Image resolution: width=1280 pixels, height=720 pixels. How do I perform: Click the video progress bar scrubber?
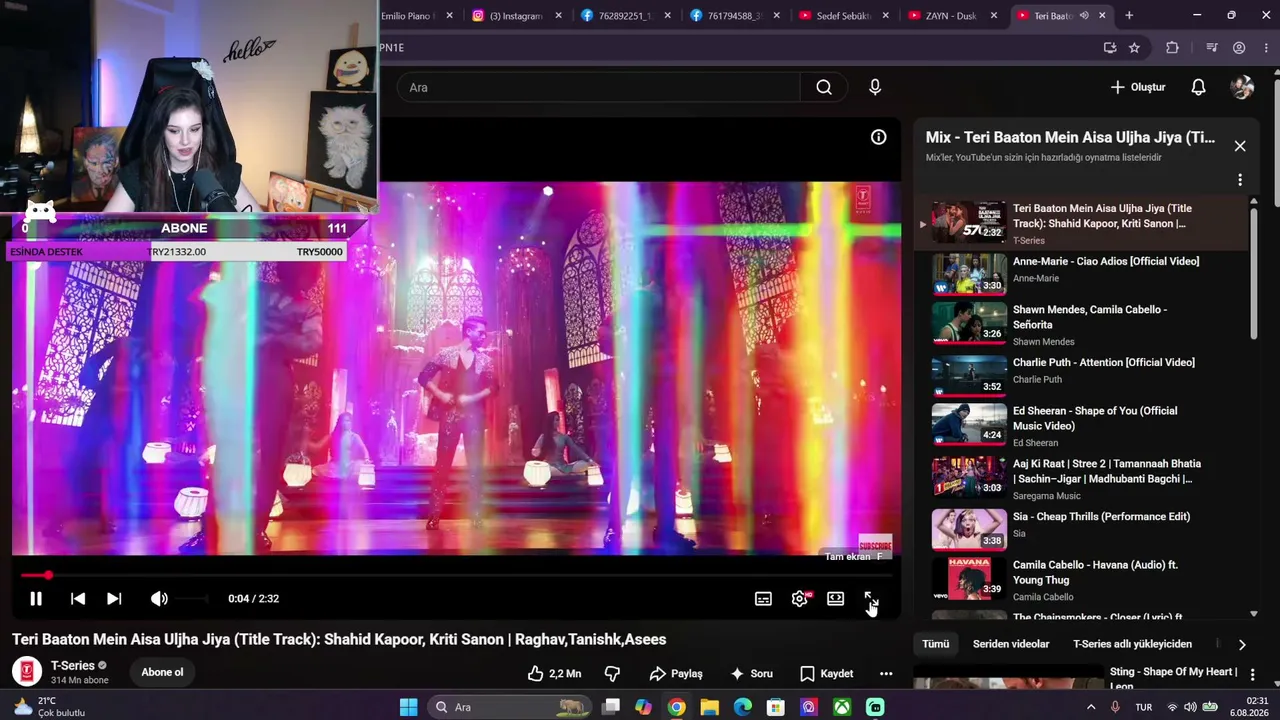pos(48,575)
